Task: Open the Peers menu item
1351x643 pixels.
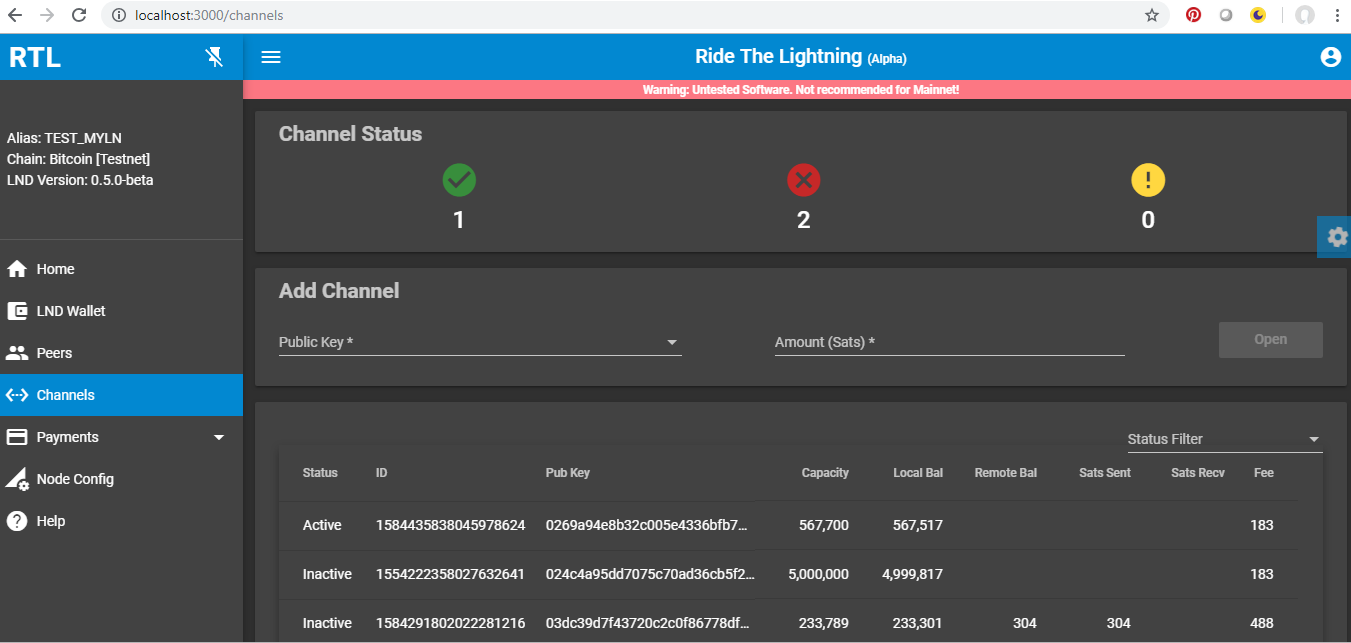Action: click(x=121, y=353)
